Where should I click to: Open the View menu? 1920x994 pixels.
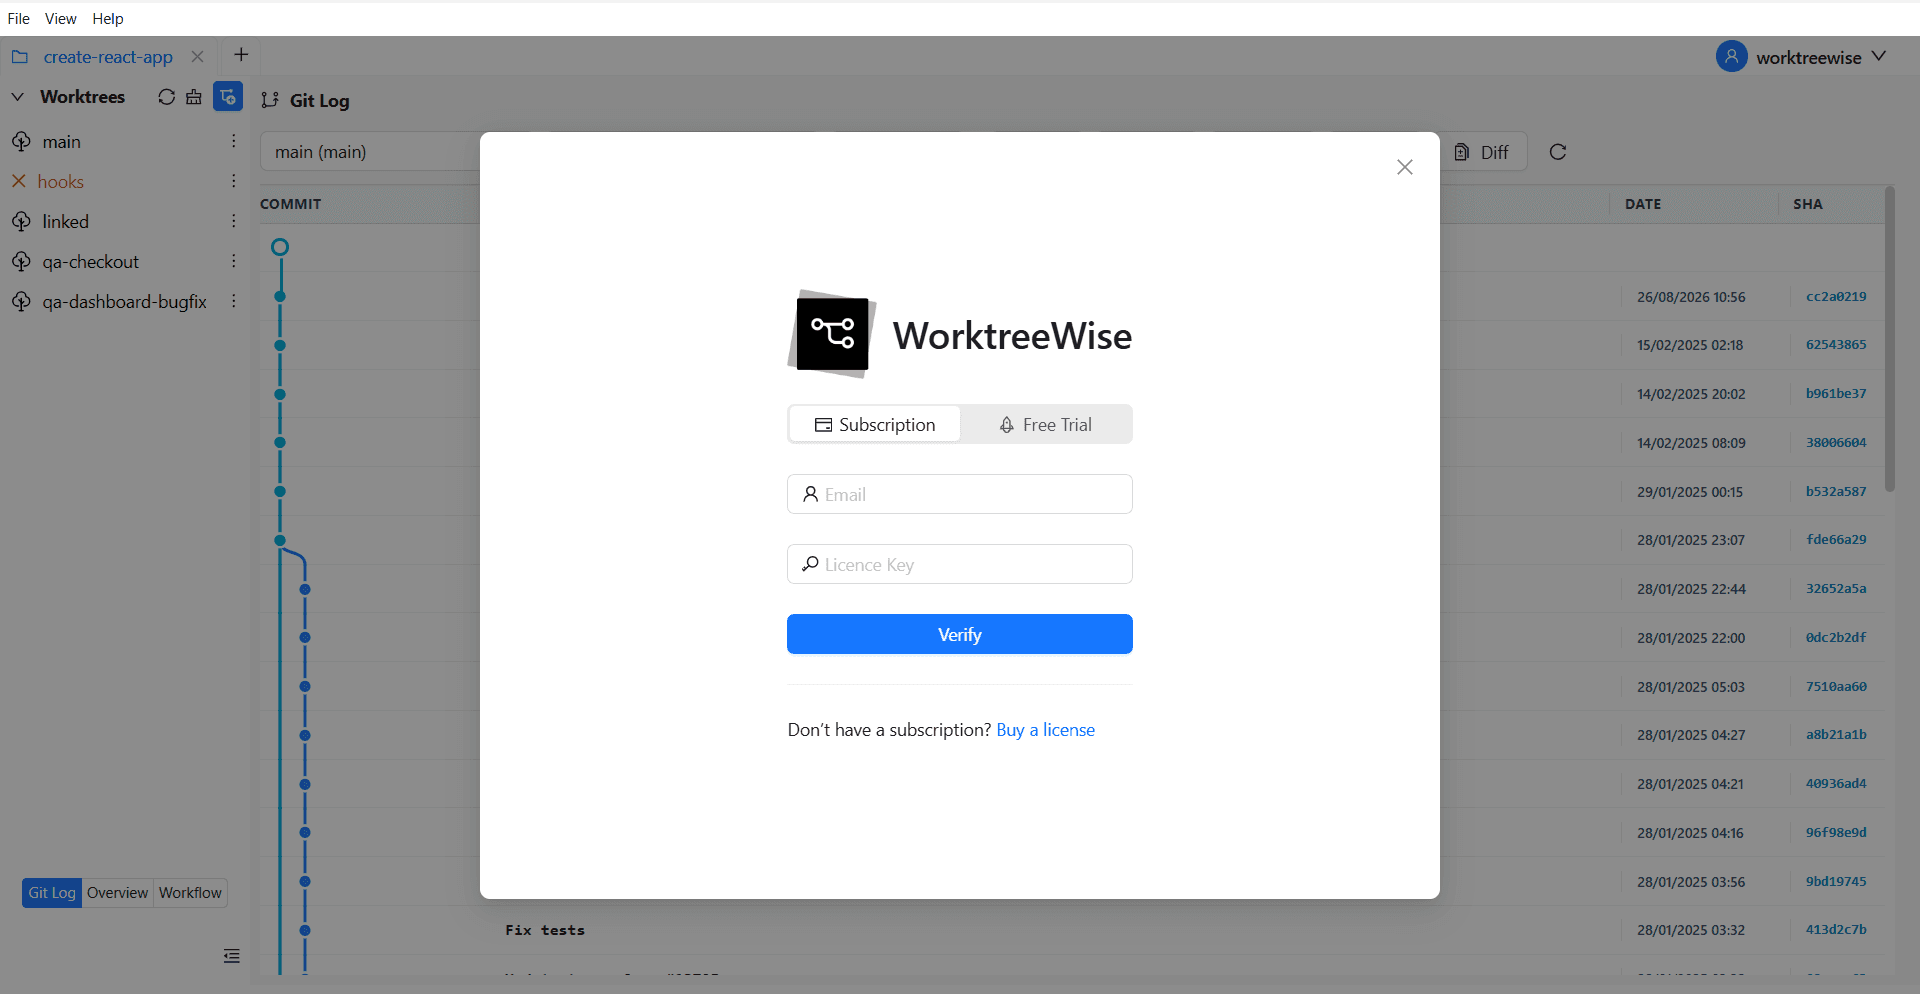60,18
